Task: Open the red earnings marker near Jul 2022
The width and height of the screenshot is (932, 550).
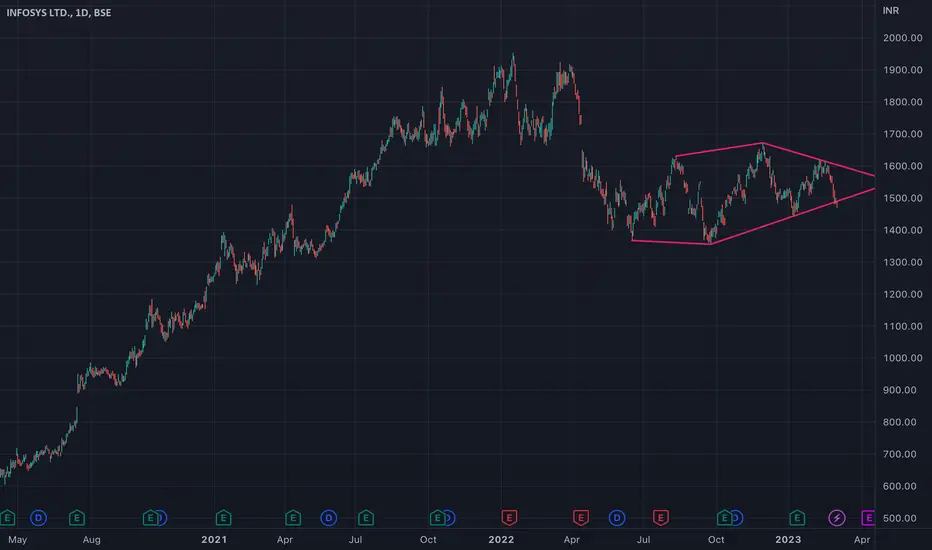Action: click(x=660, y=518)
